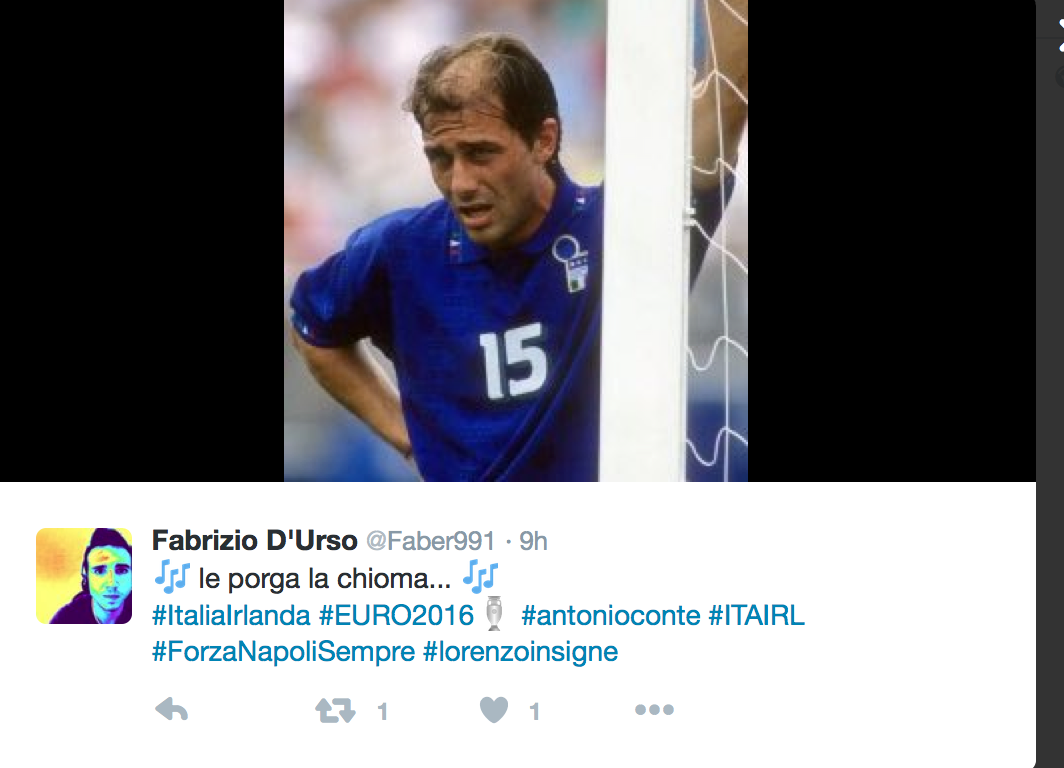Follow the #ItaliaIrlanda hashtag
The height and width of the screenshot is (768, 1064).
231,615
